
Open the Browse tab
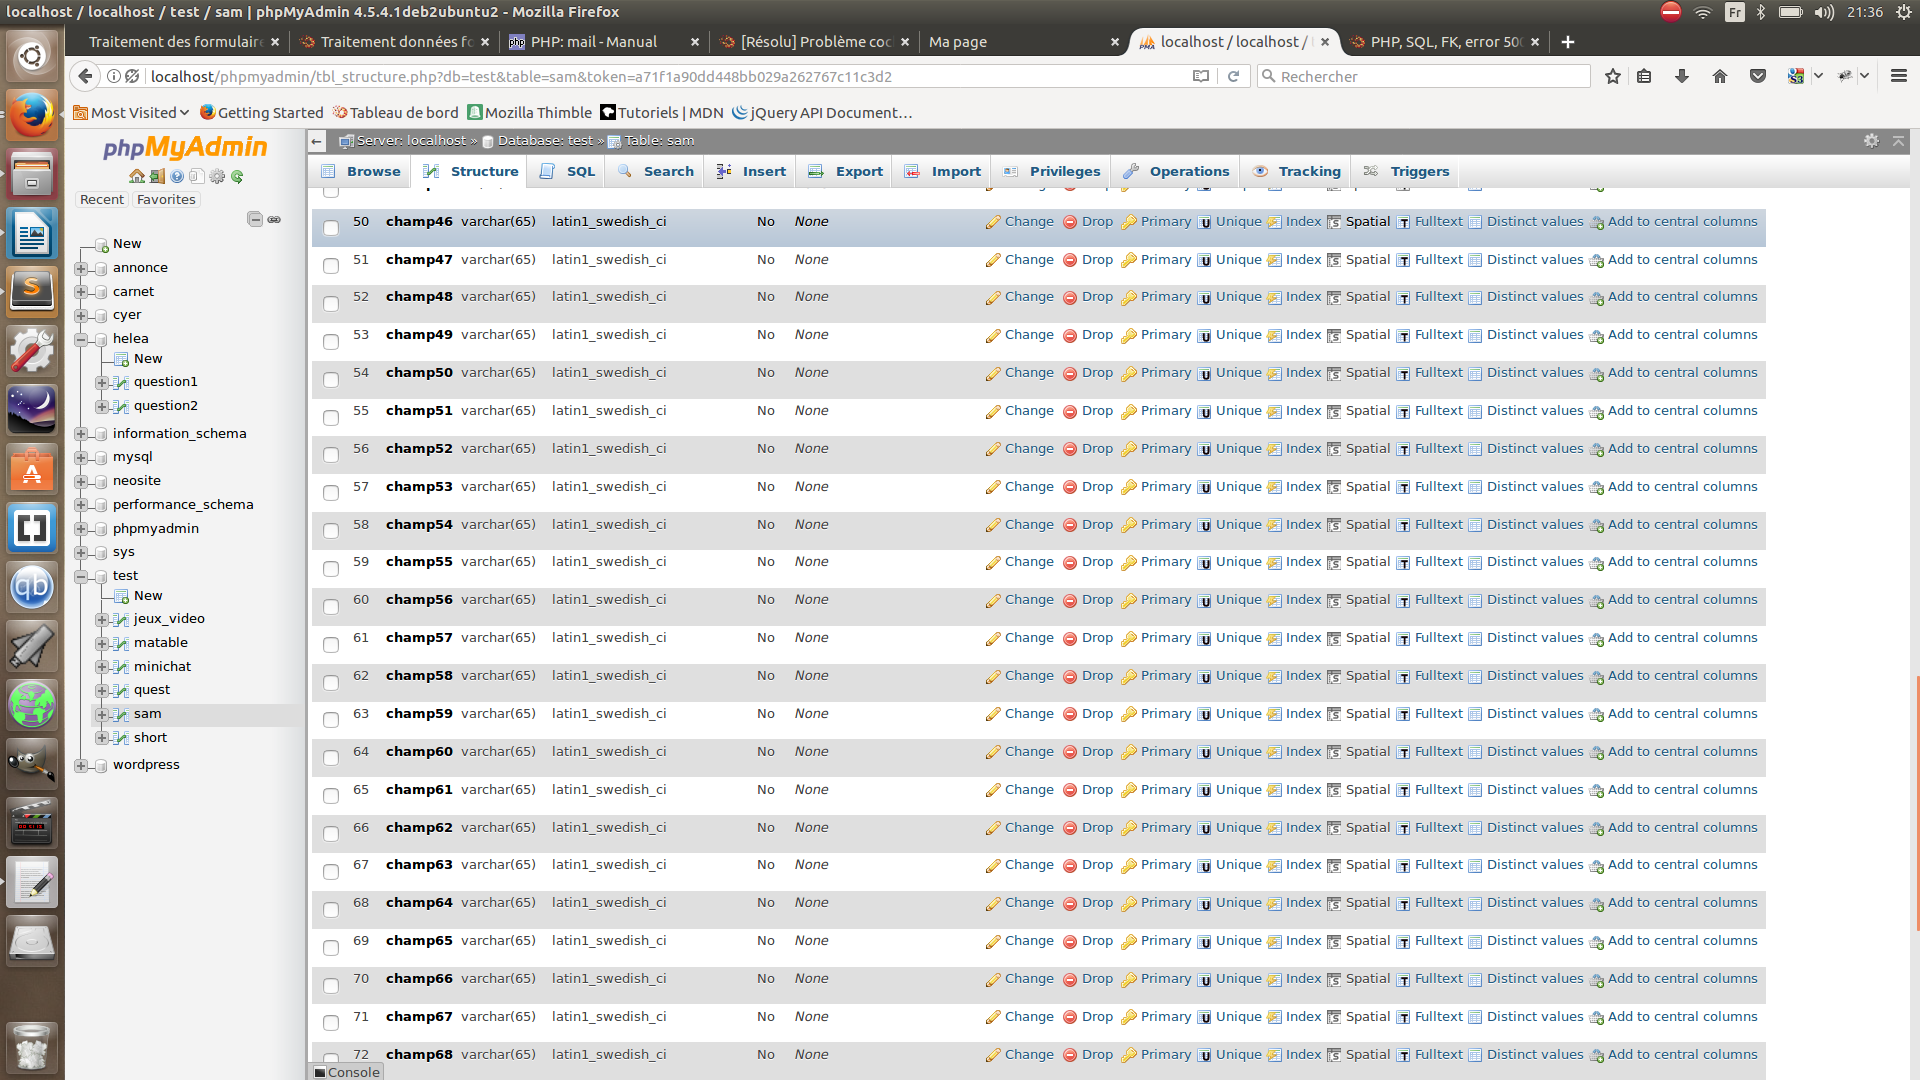pos(361,171)
